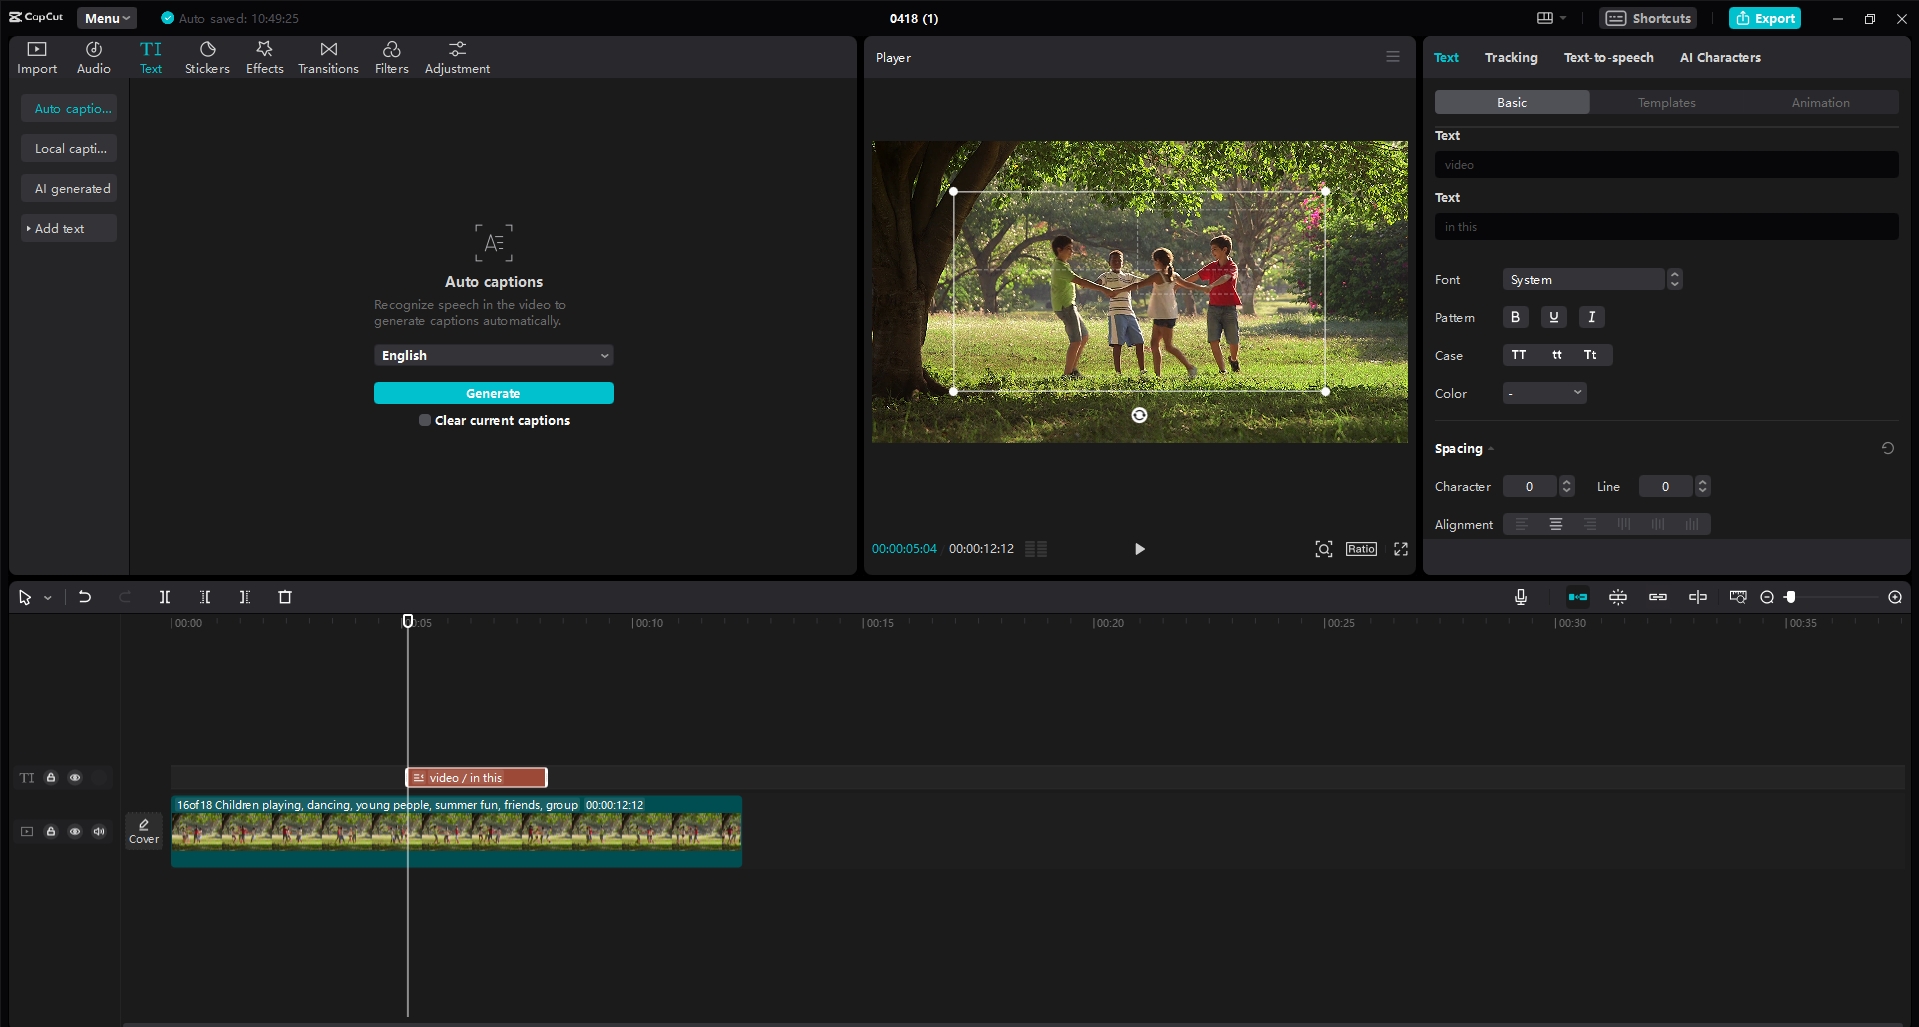Switch to the Tracking tab
Screen dimensions: 1919x1027
[1510, 57]
